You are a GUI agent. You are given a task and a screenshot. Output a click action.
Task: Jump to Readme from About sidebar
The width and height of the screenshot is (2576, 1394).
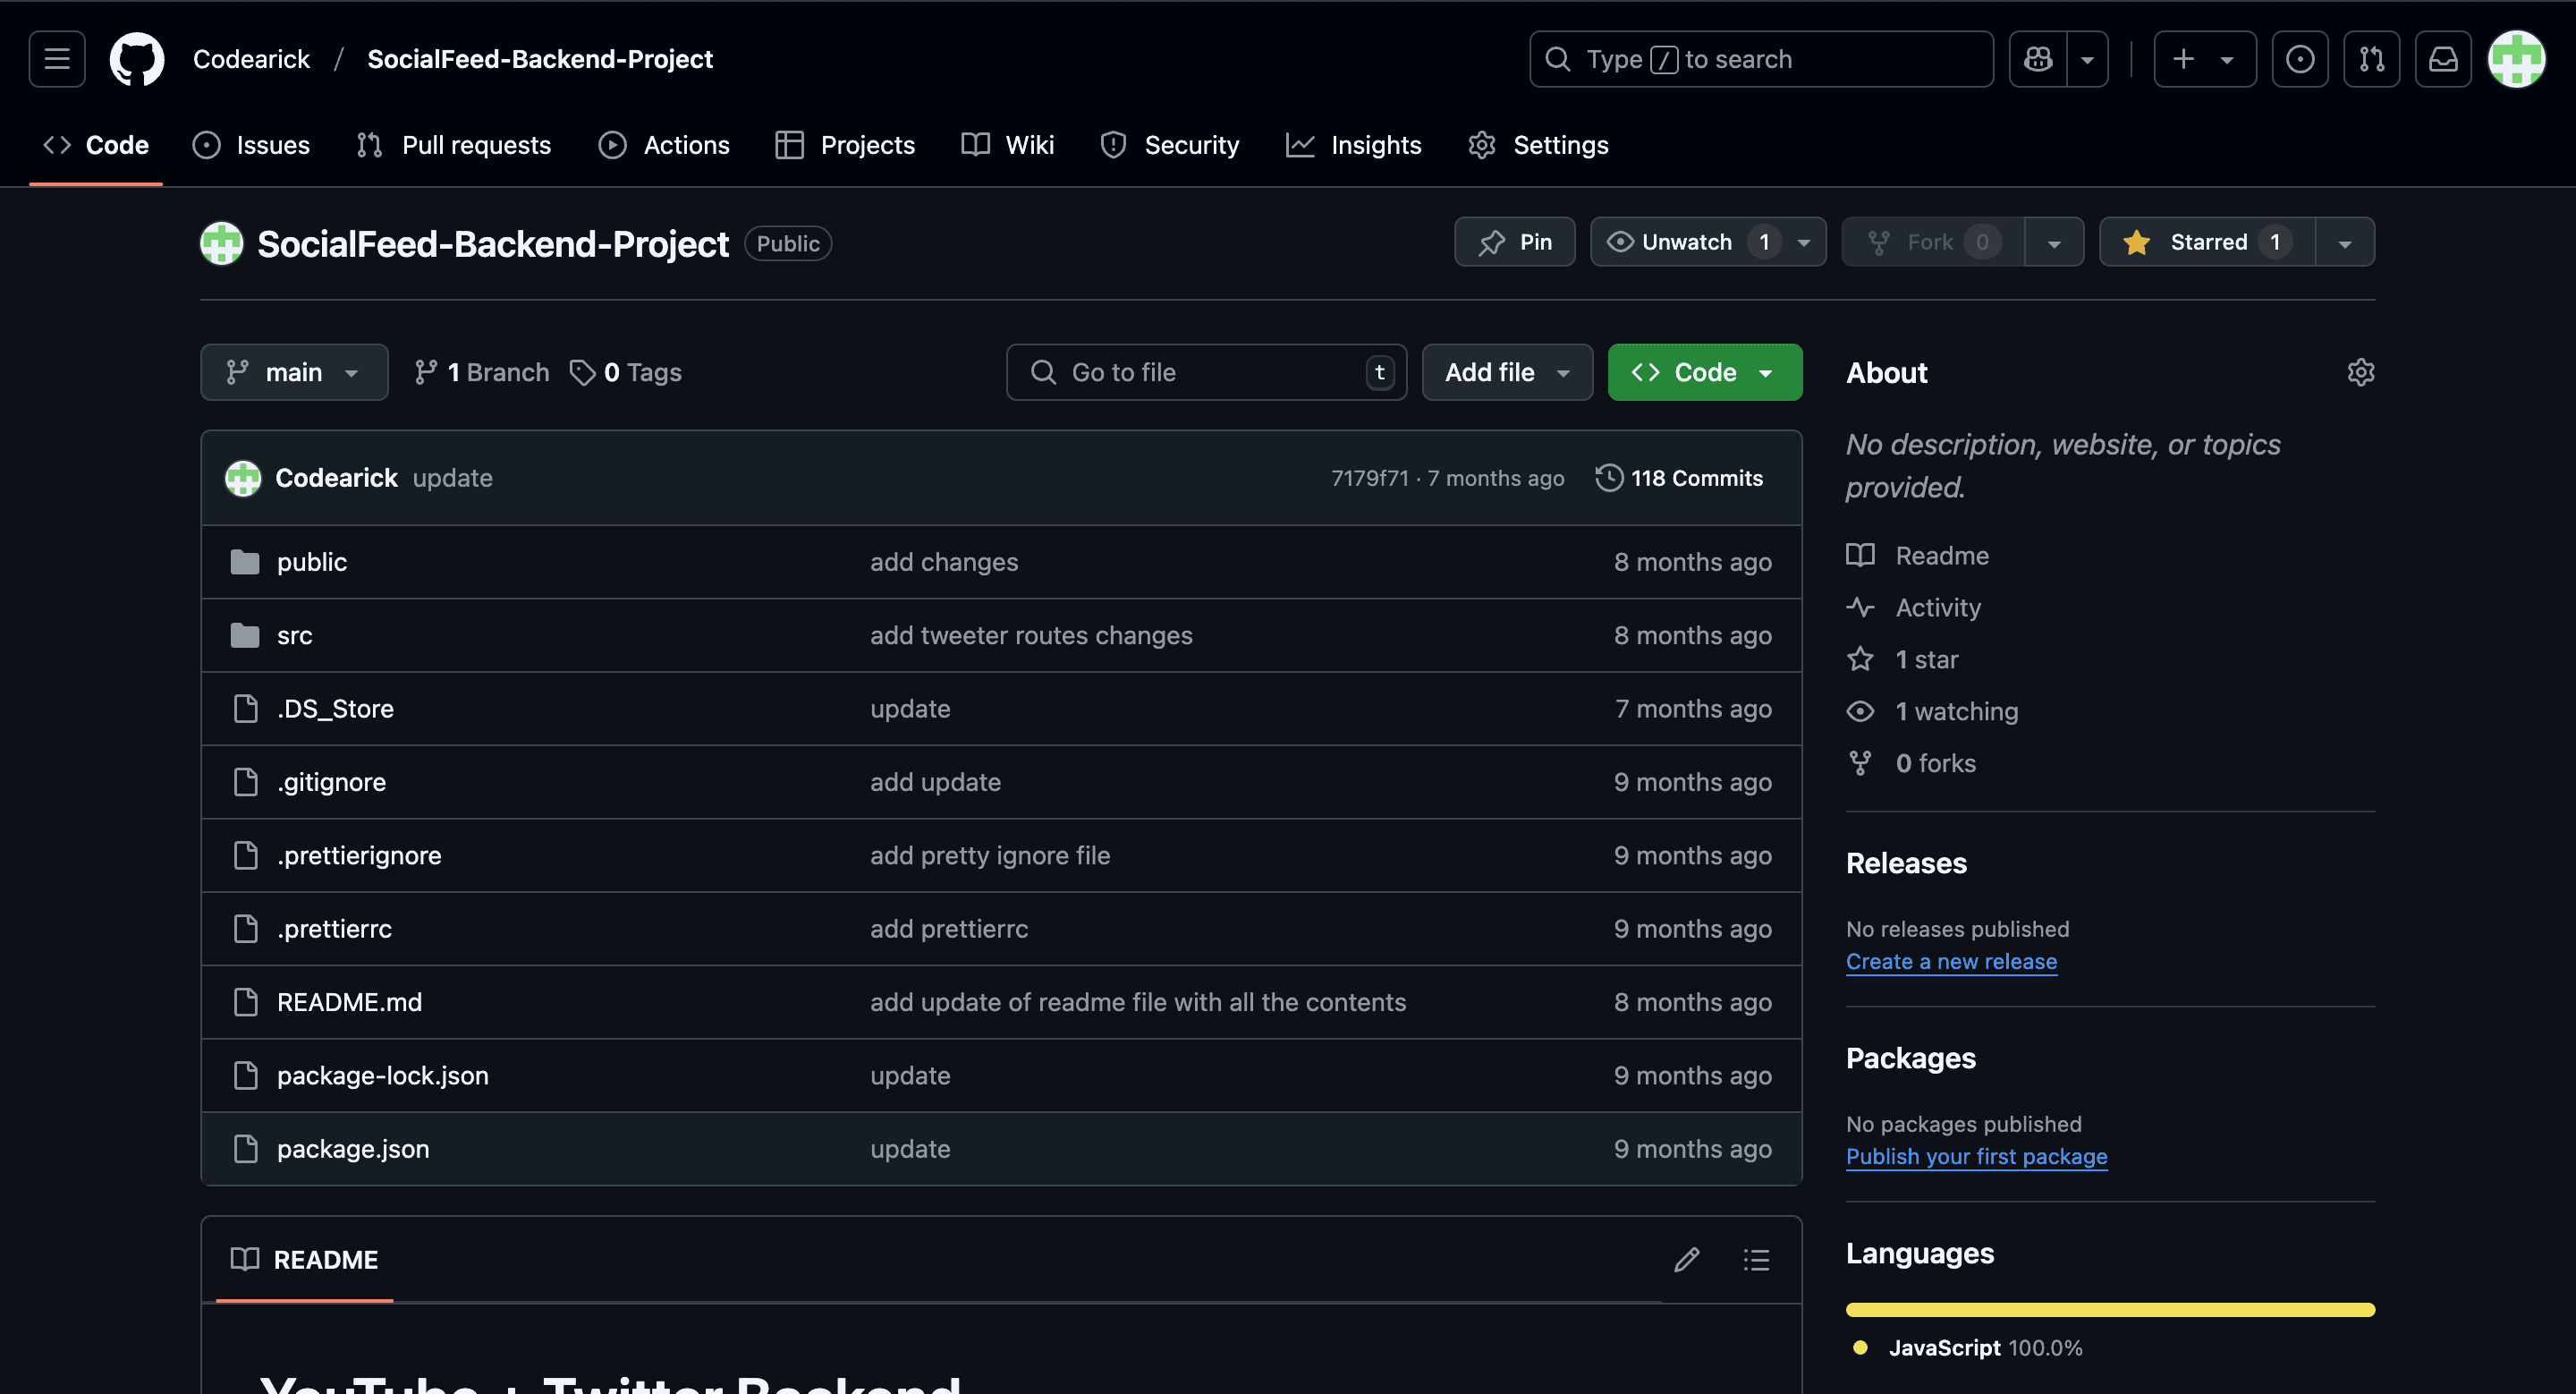(1918, 555)
